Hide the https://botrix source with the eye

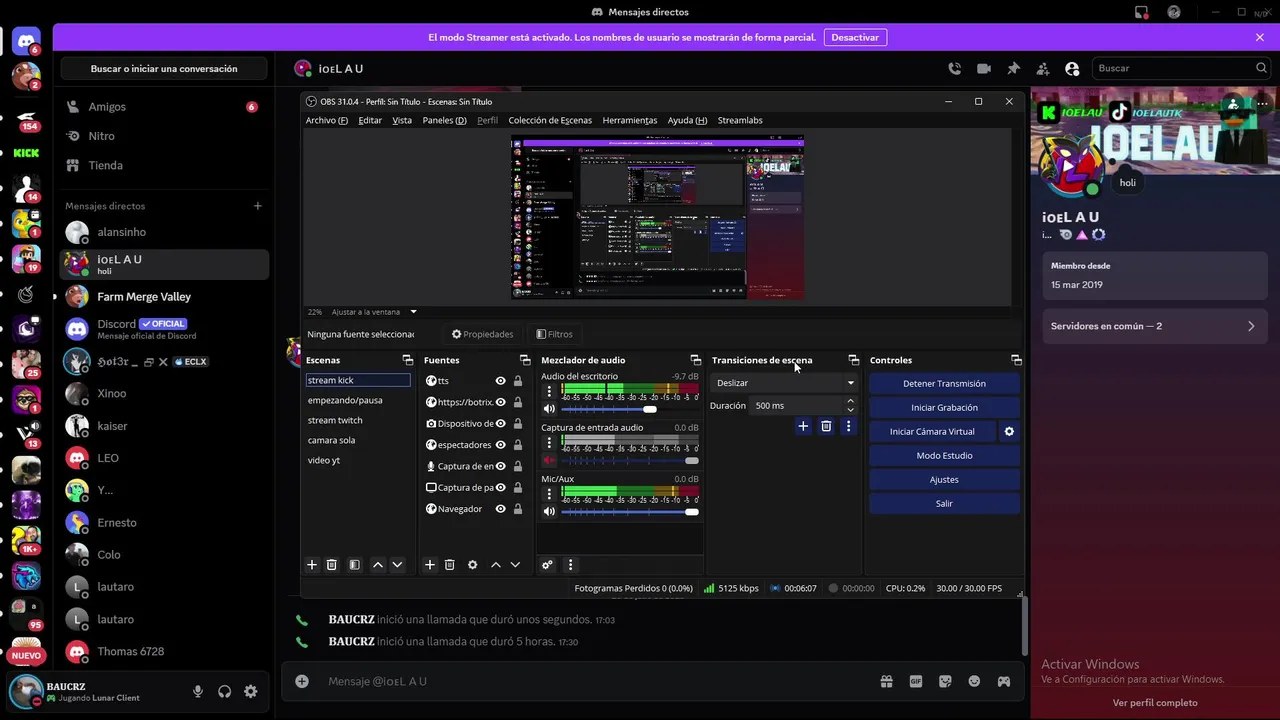(501, 402)
